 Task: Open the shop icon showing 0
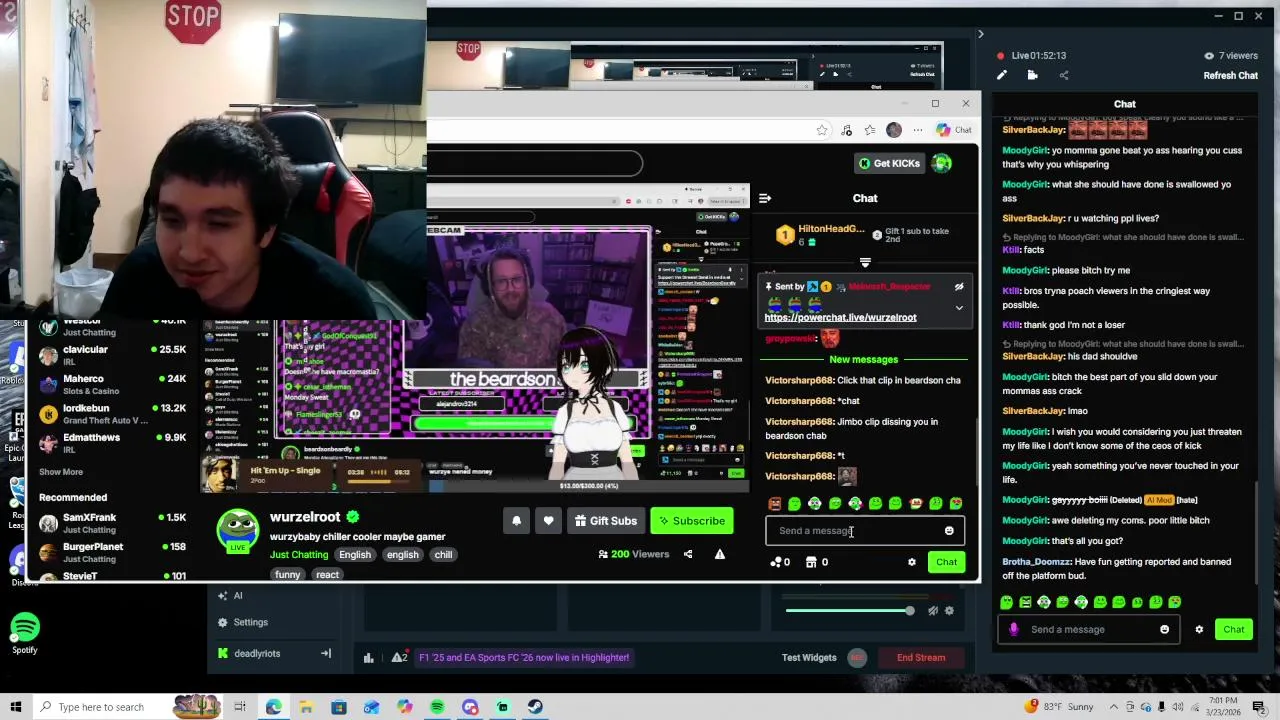[816, 562]
